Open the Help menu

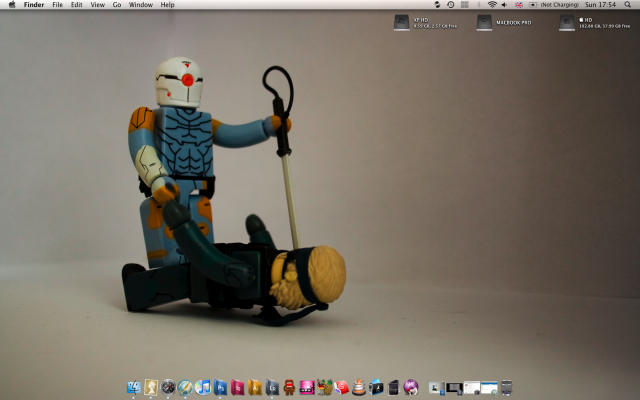[x=167, y=4]
